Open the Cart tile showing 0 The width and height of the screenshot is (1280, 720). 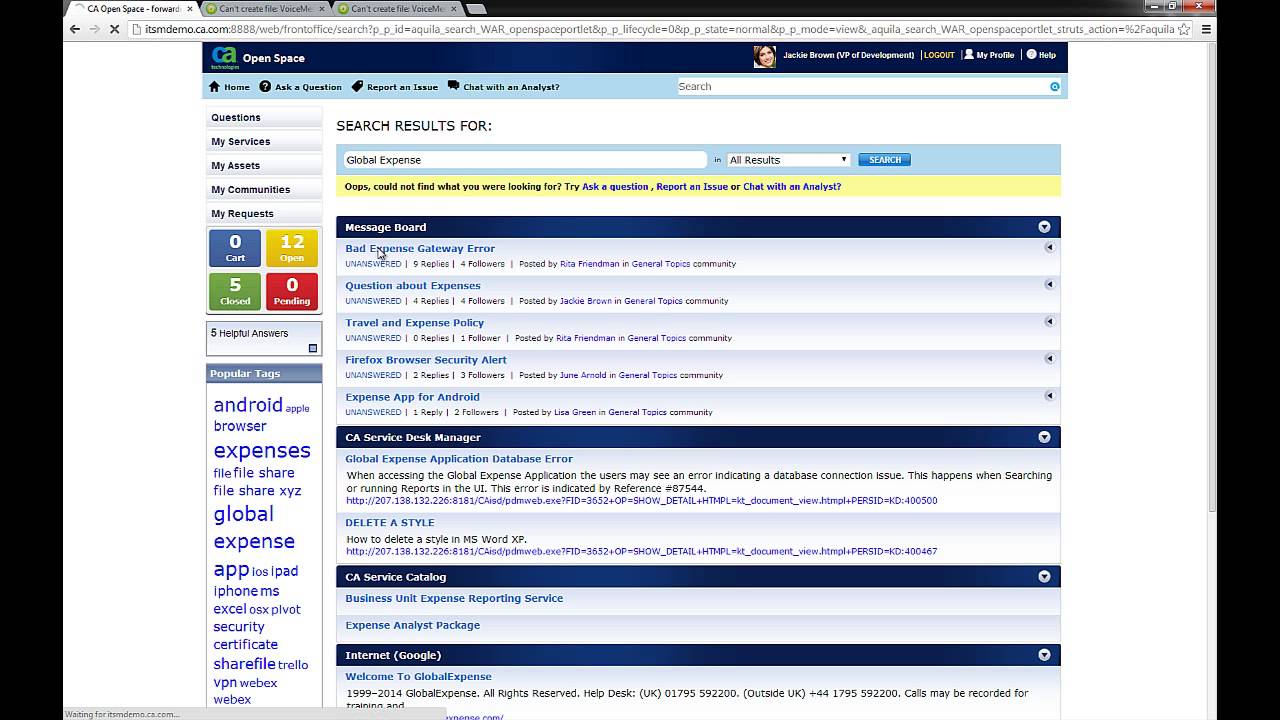[x=235, y=248]
